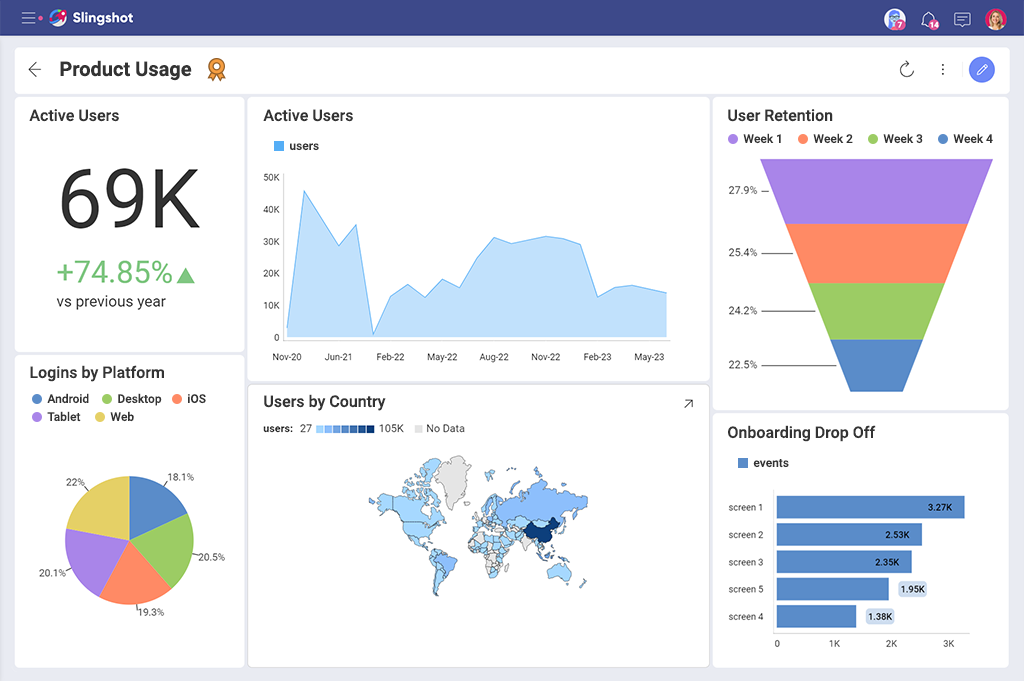Click the edit pencil button
Image resolution: width=1024 pixels, height=681 pixels.
point(981,69)
